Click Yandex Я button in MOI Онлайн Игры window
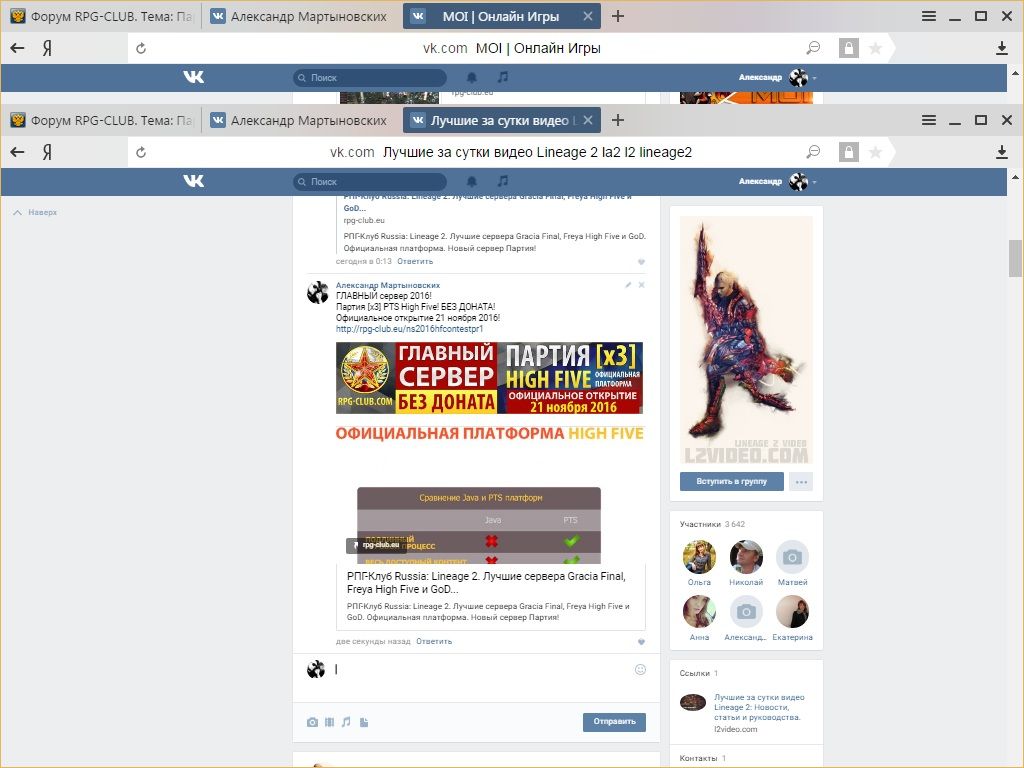Screen dimensions: 1024x768 click(47, 48)
